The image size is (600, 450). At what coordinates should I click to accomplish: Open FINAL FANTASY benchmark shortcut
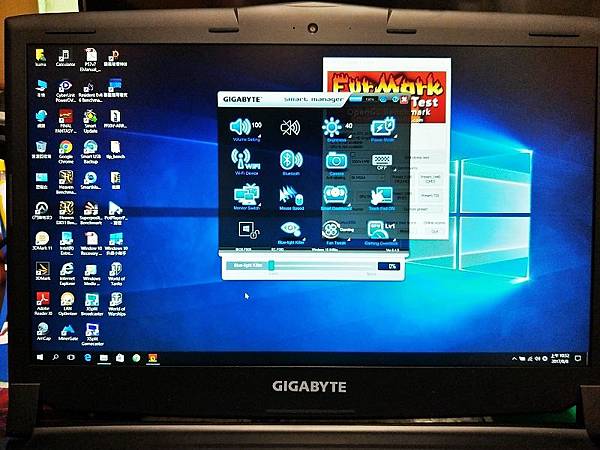click(x=65, y=121)
